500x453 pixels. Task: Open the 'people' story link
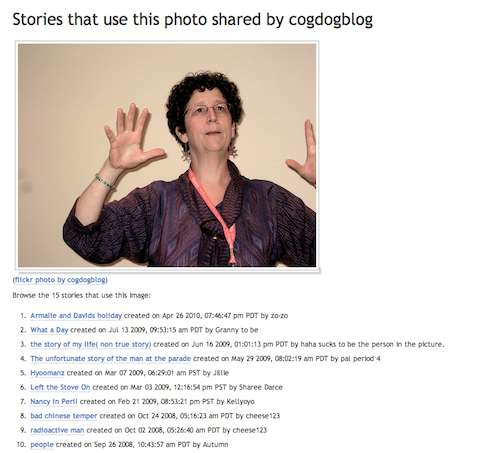click(x=42, y=445)
